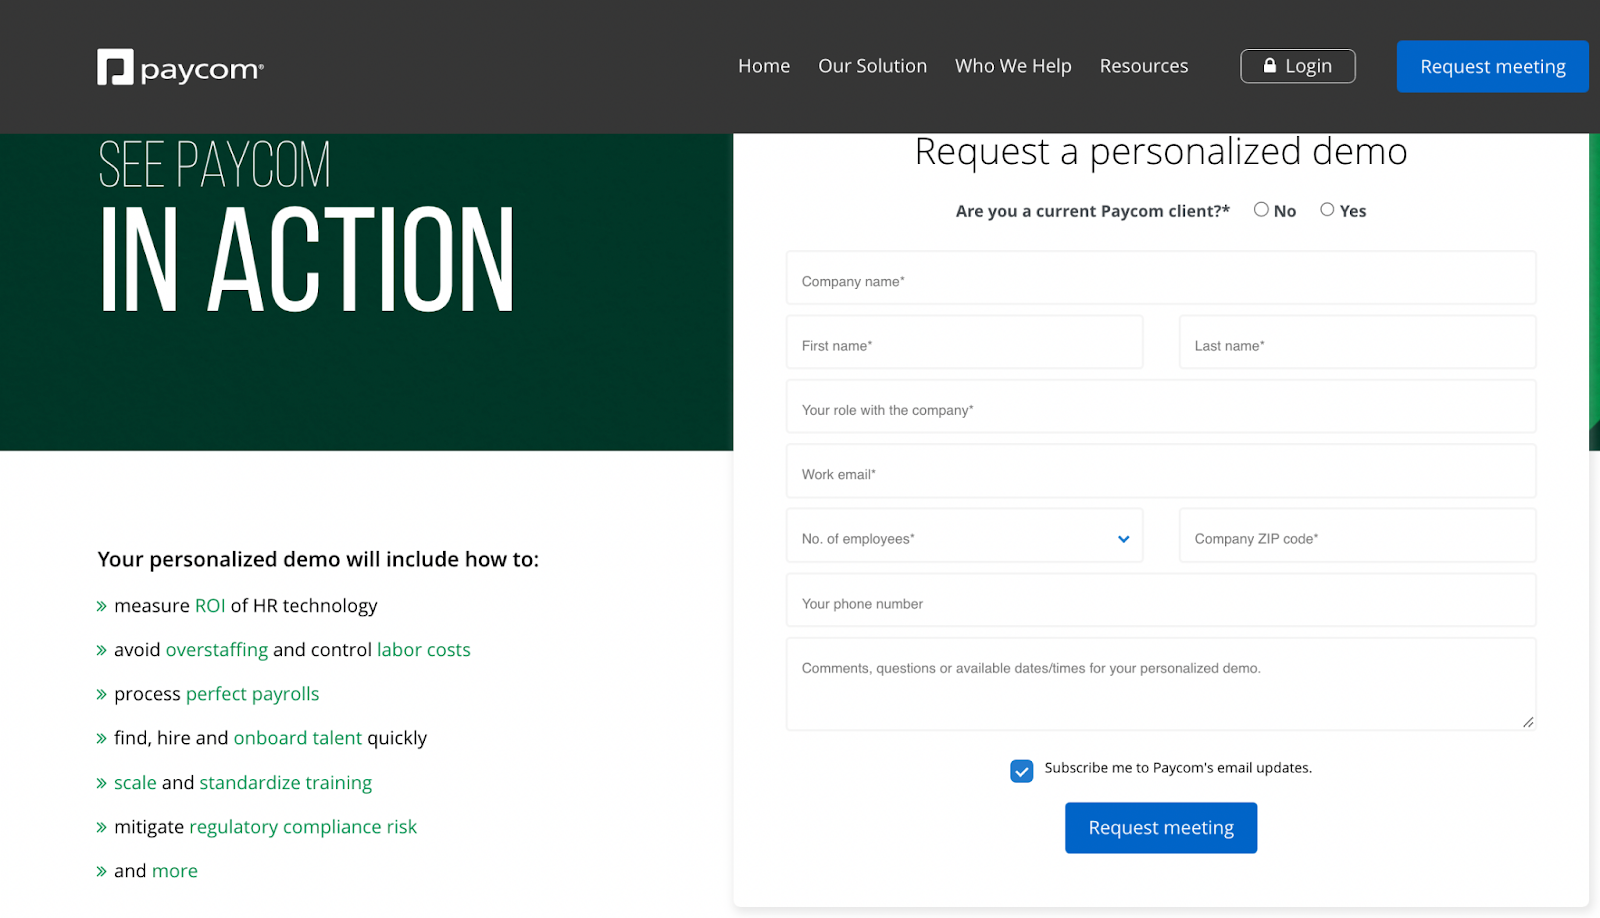Open the Home menu item

764,66
